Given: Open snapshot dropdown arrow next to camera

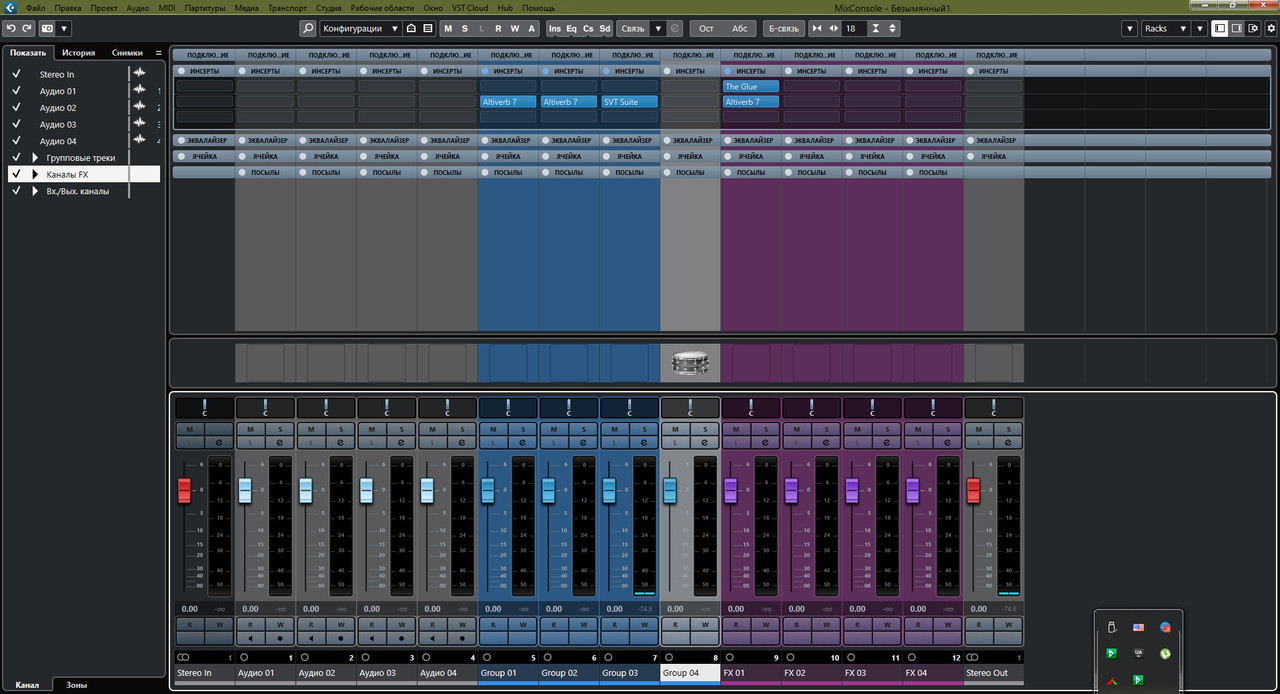Looking at the screenshot, I should pos(64,28).
